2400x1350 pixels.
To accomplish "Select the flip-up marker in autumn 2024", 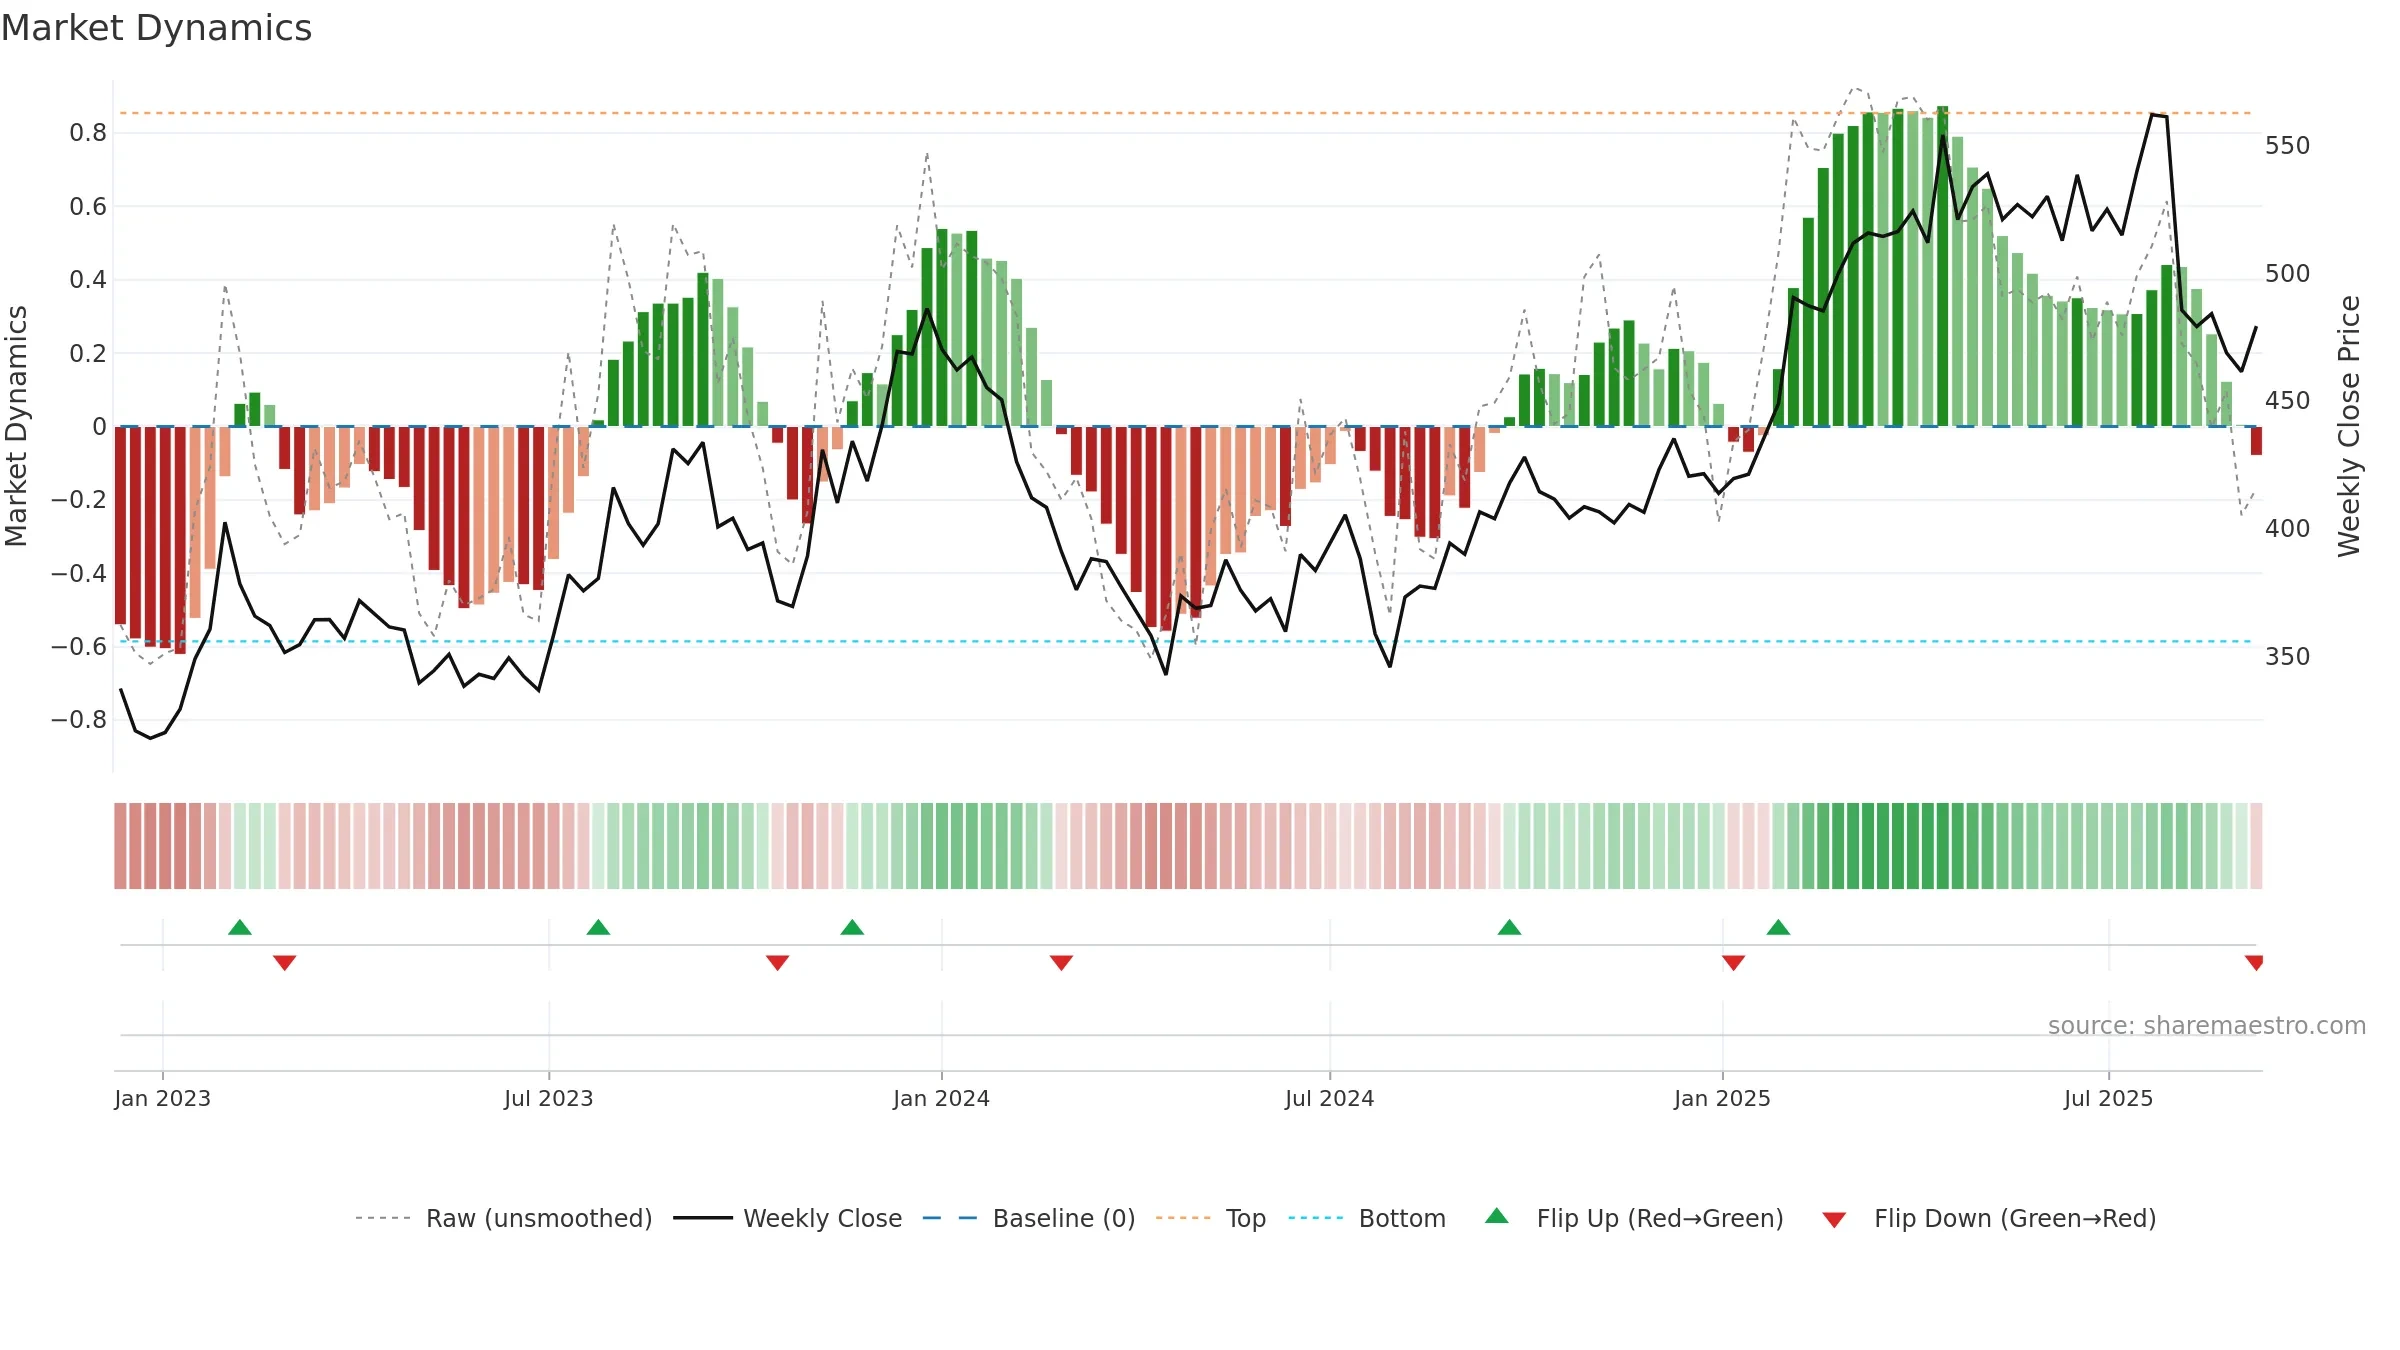I will click(1509, 927).
